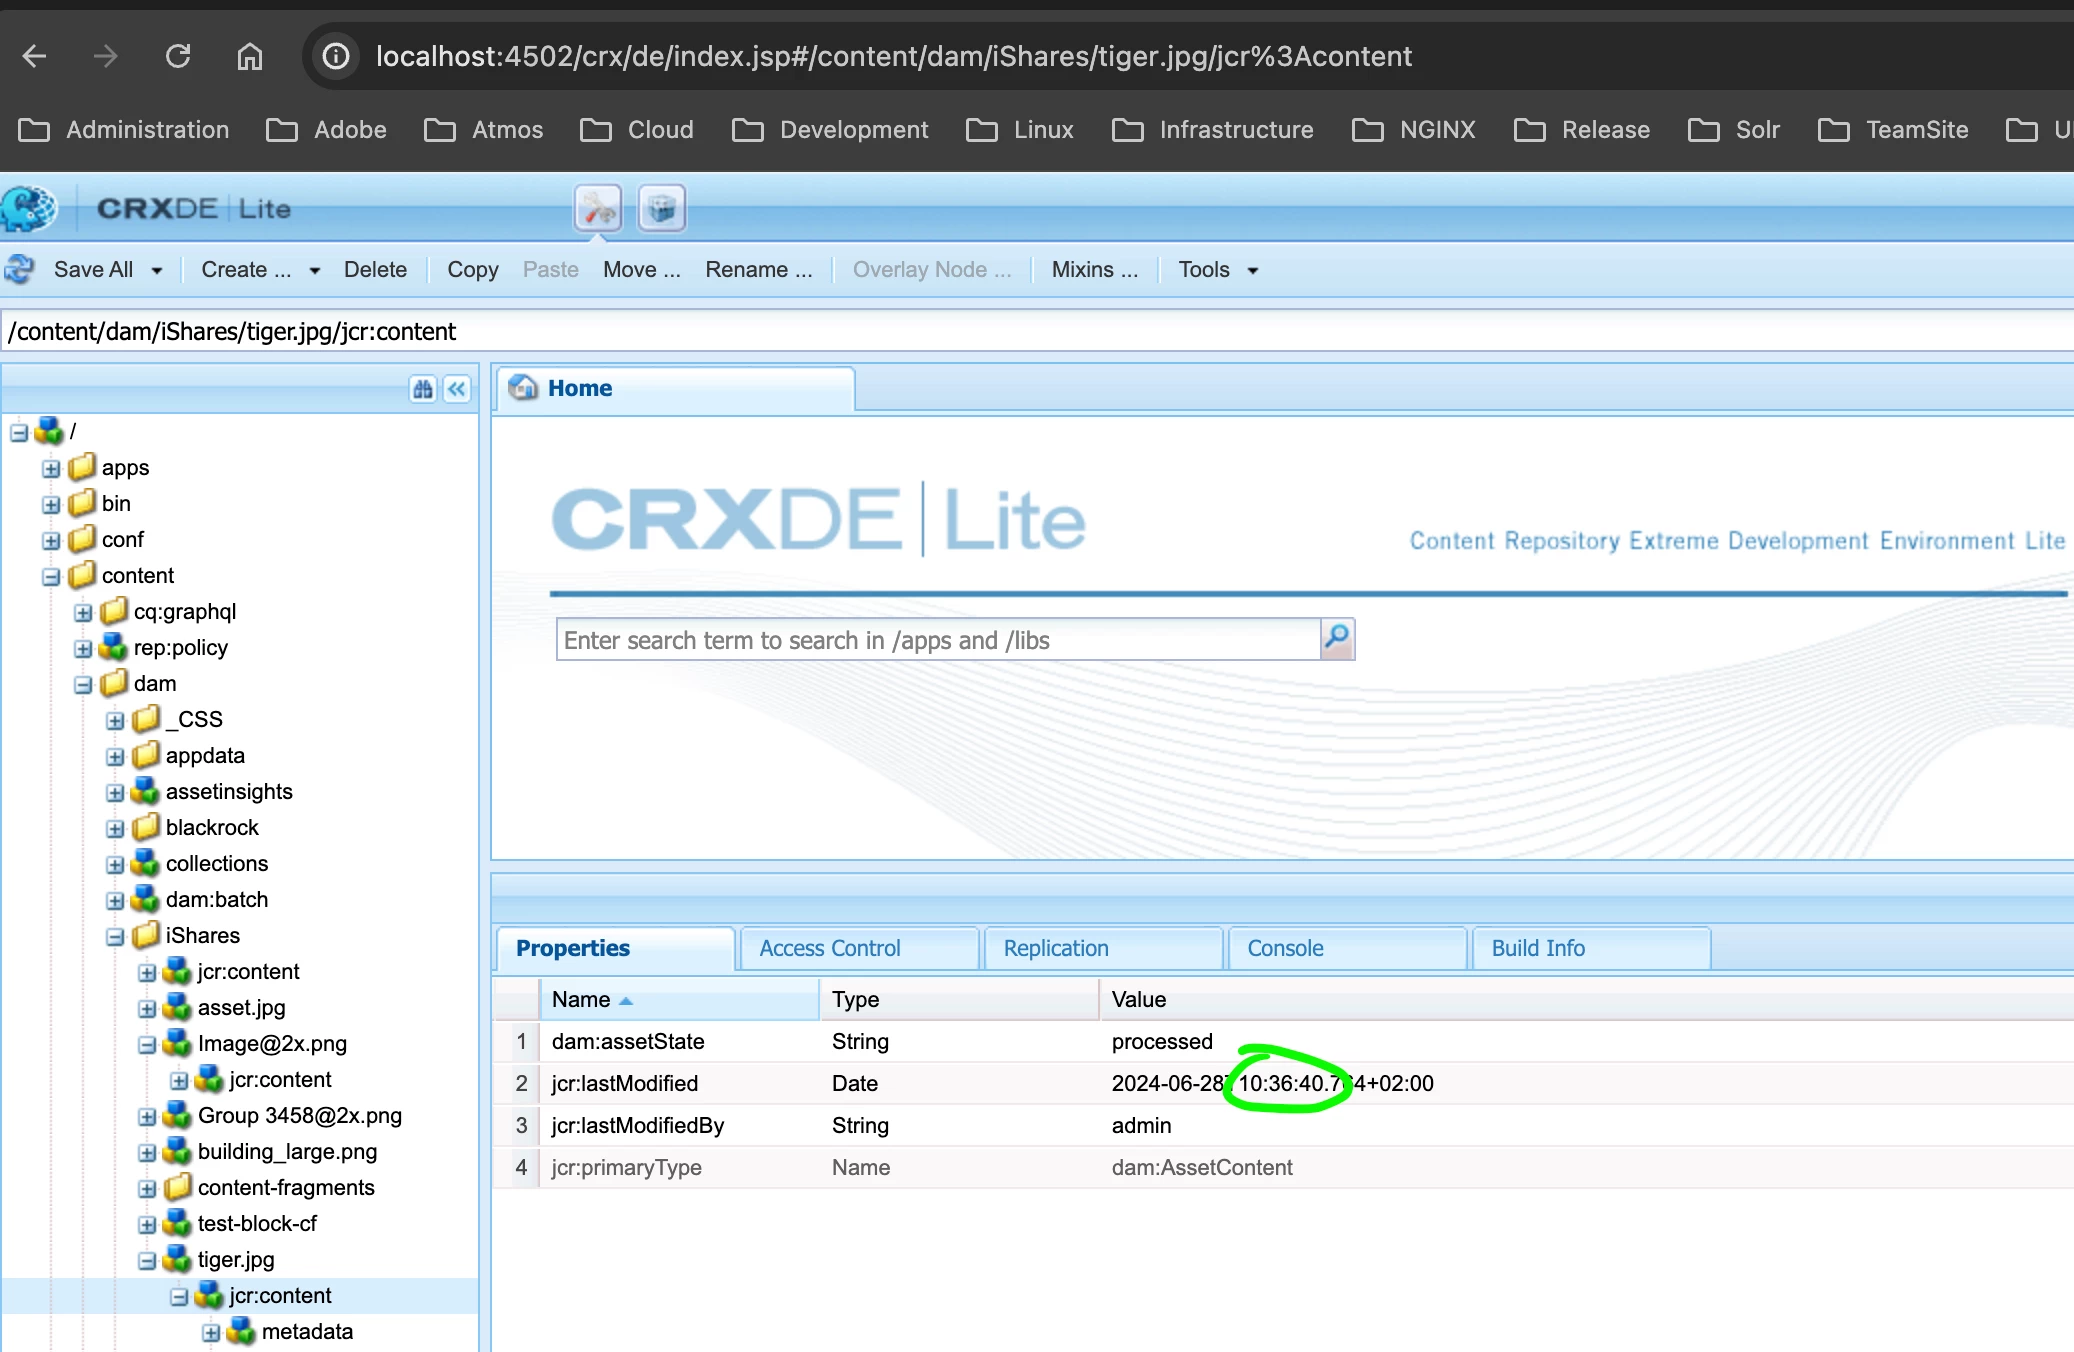Reload the page with browser refresh
This screenshot has height=1352, width=2074.
pyautogui.click(x=178, y=56)
